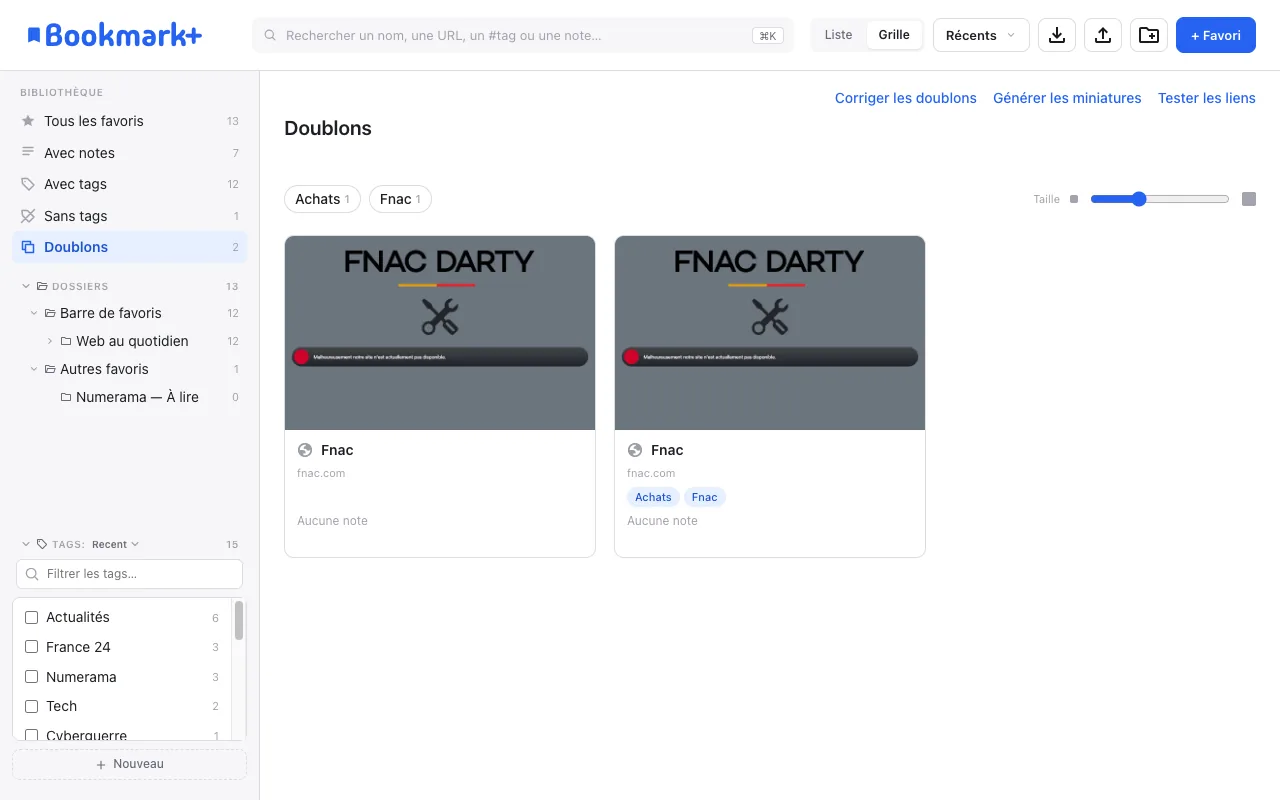This screenshot has height=800, width=1280.
Task: Check the Numerama tag checkbox
Action: [x=31, y=677]
